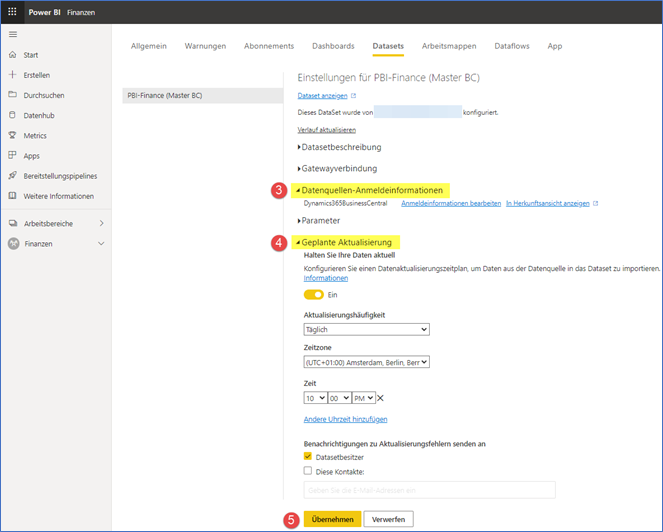Viewport: 663px width, 532px height.
Task: Open the app launcher waffle icon
Action: click(12, 11)
